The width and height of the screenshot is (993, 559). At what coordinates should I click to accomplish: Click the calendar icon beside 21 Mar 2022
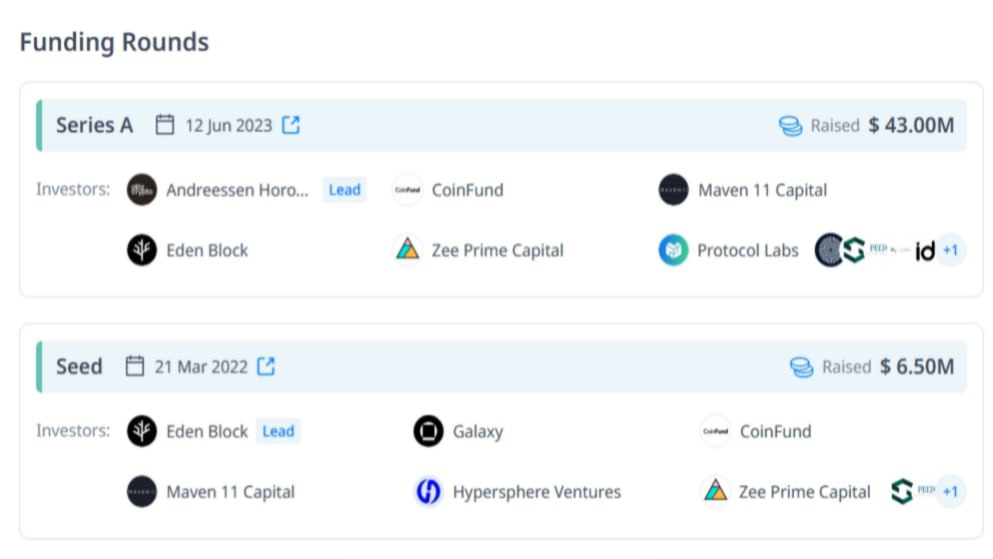(x=134, y=366)
